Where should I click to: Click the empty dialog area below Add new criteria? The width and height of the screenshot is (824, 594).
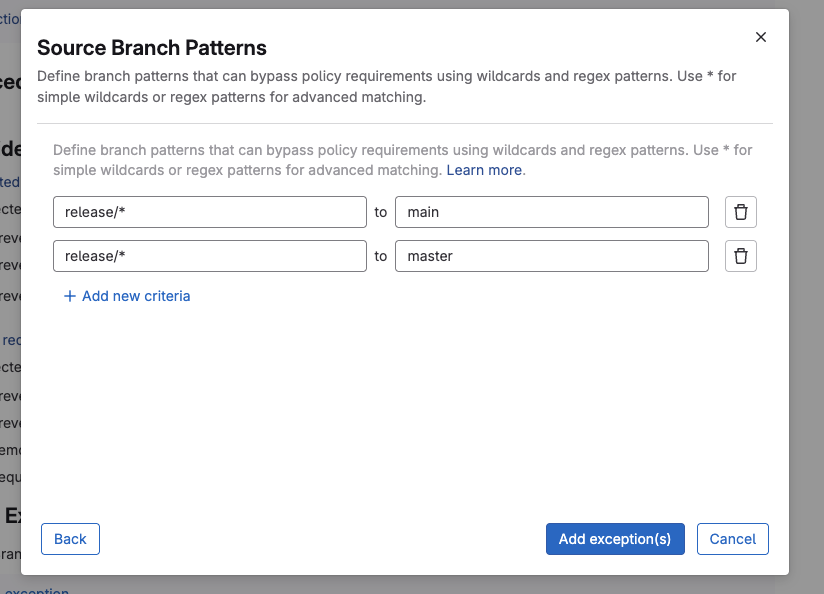click(400, 410)
